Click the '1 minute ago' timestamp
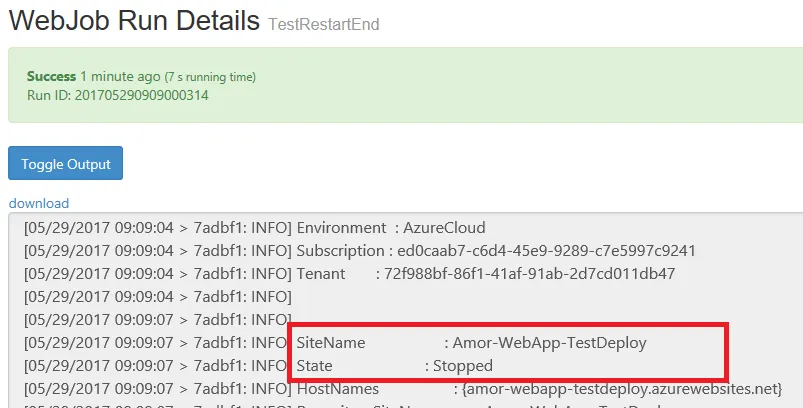The width and height of the screenshot is (803, 408). tap(120, 76)
